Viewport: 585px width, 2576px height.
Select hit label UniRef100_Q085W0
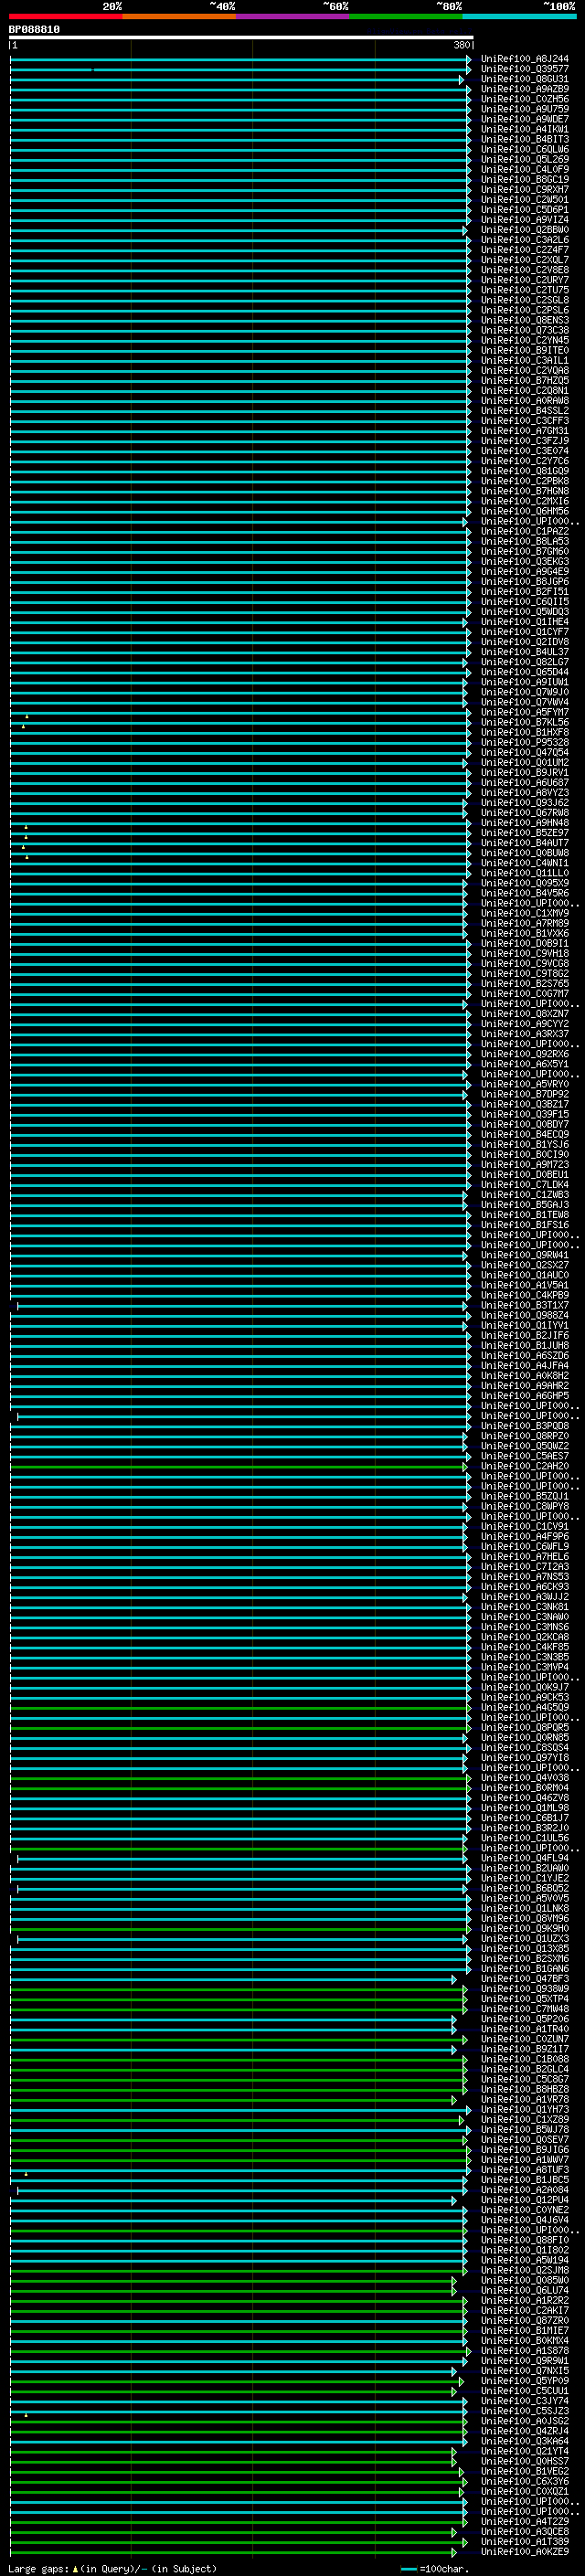pos(525,2280)
